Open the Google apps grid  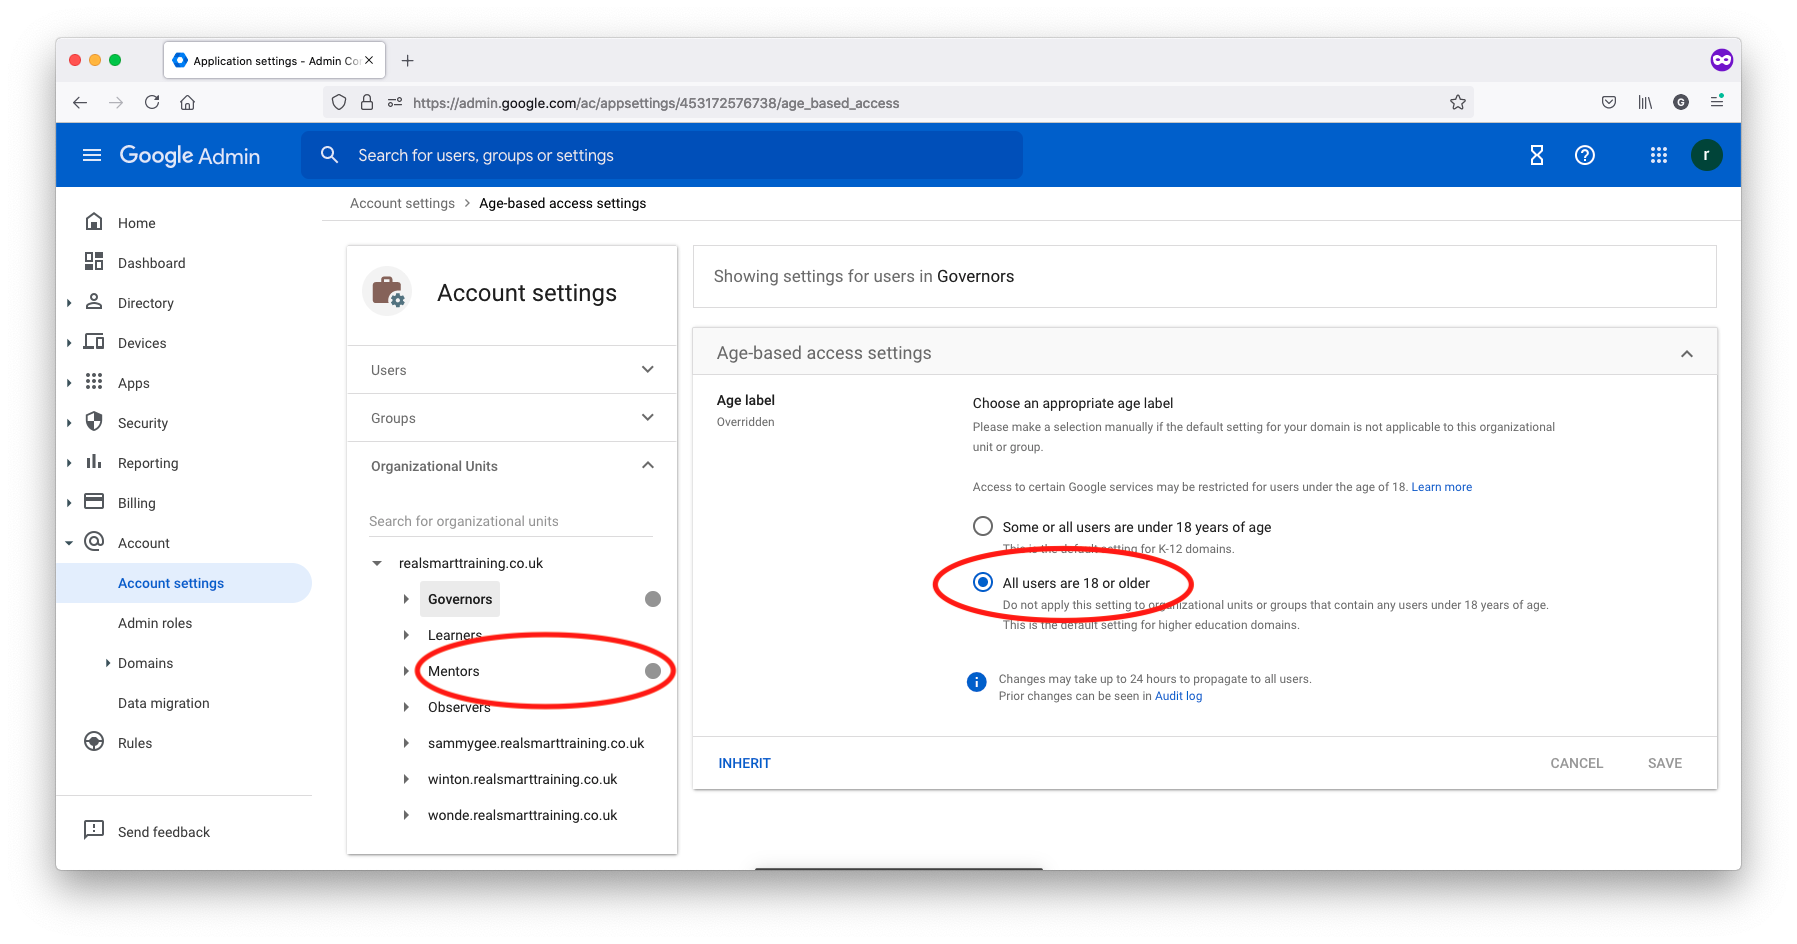(1659, 155)
